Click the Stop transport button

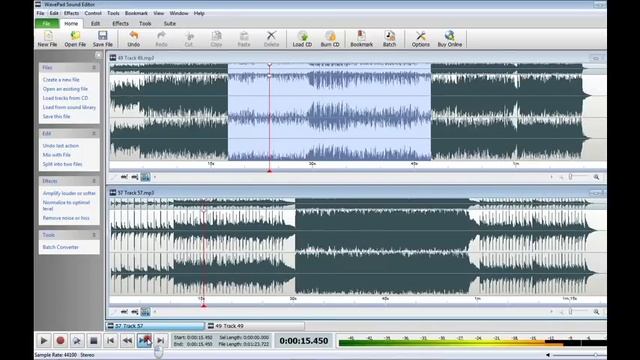[93, 340]
